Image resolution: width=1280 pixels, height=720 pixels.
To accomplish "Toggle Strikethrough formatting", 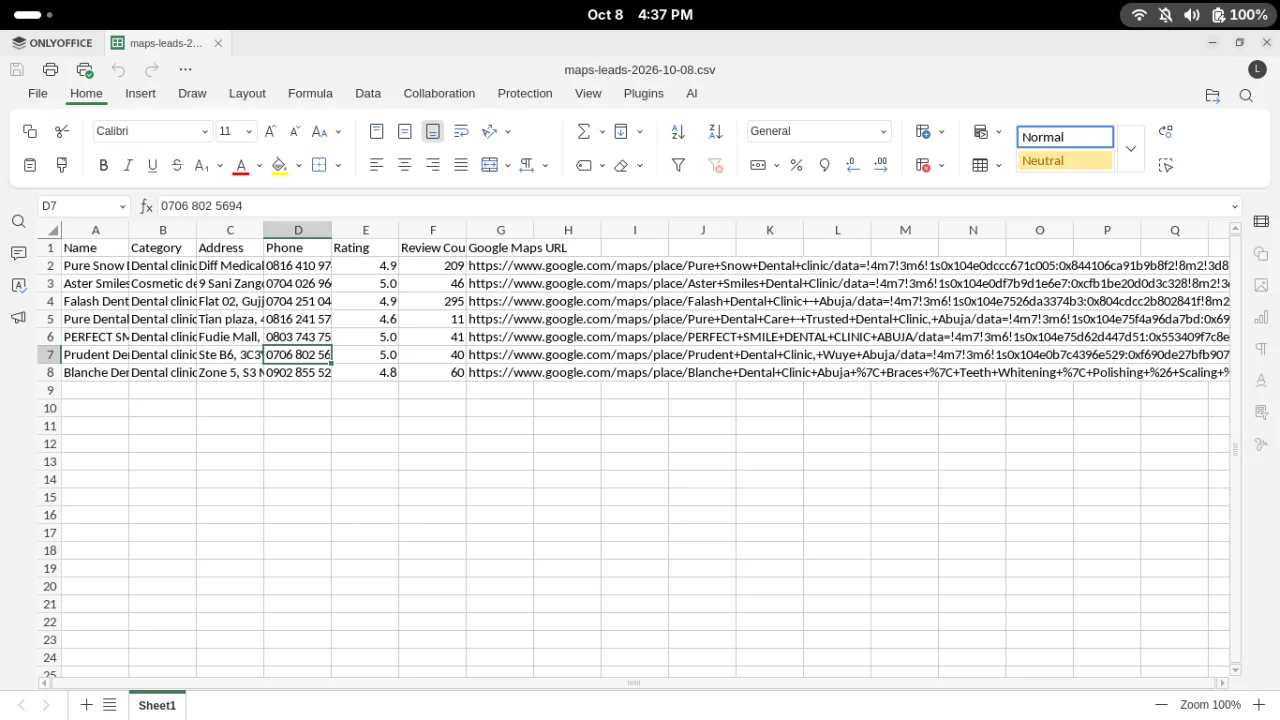I will (x=177, y=165).
